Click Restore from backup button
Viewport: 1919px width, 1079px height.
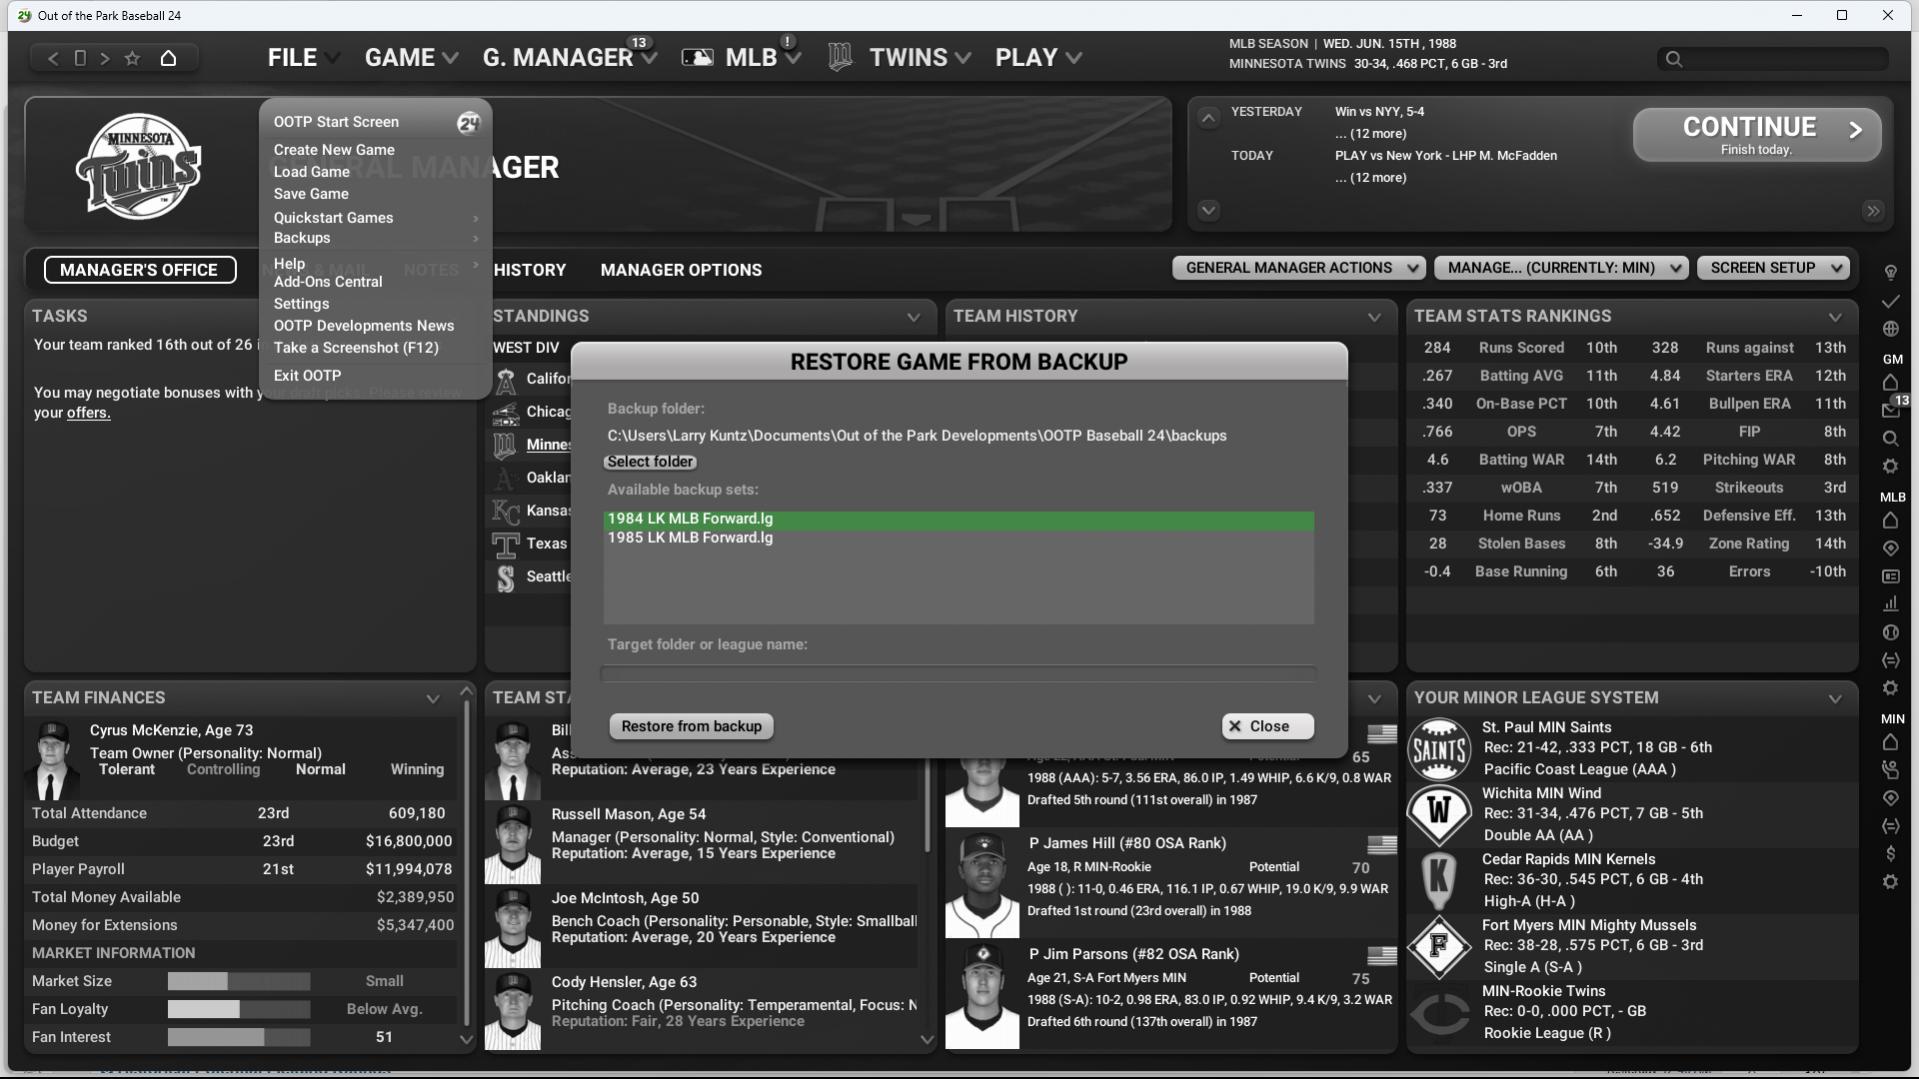pyautogui.click(x=691, y=727)
